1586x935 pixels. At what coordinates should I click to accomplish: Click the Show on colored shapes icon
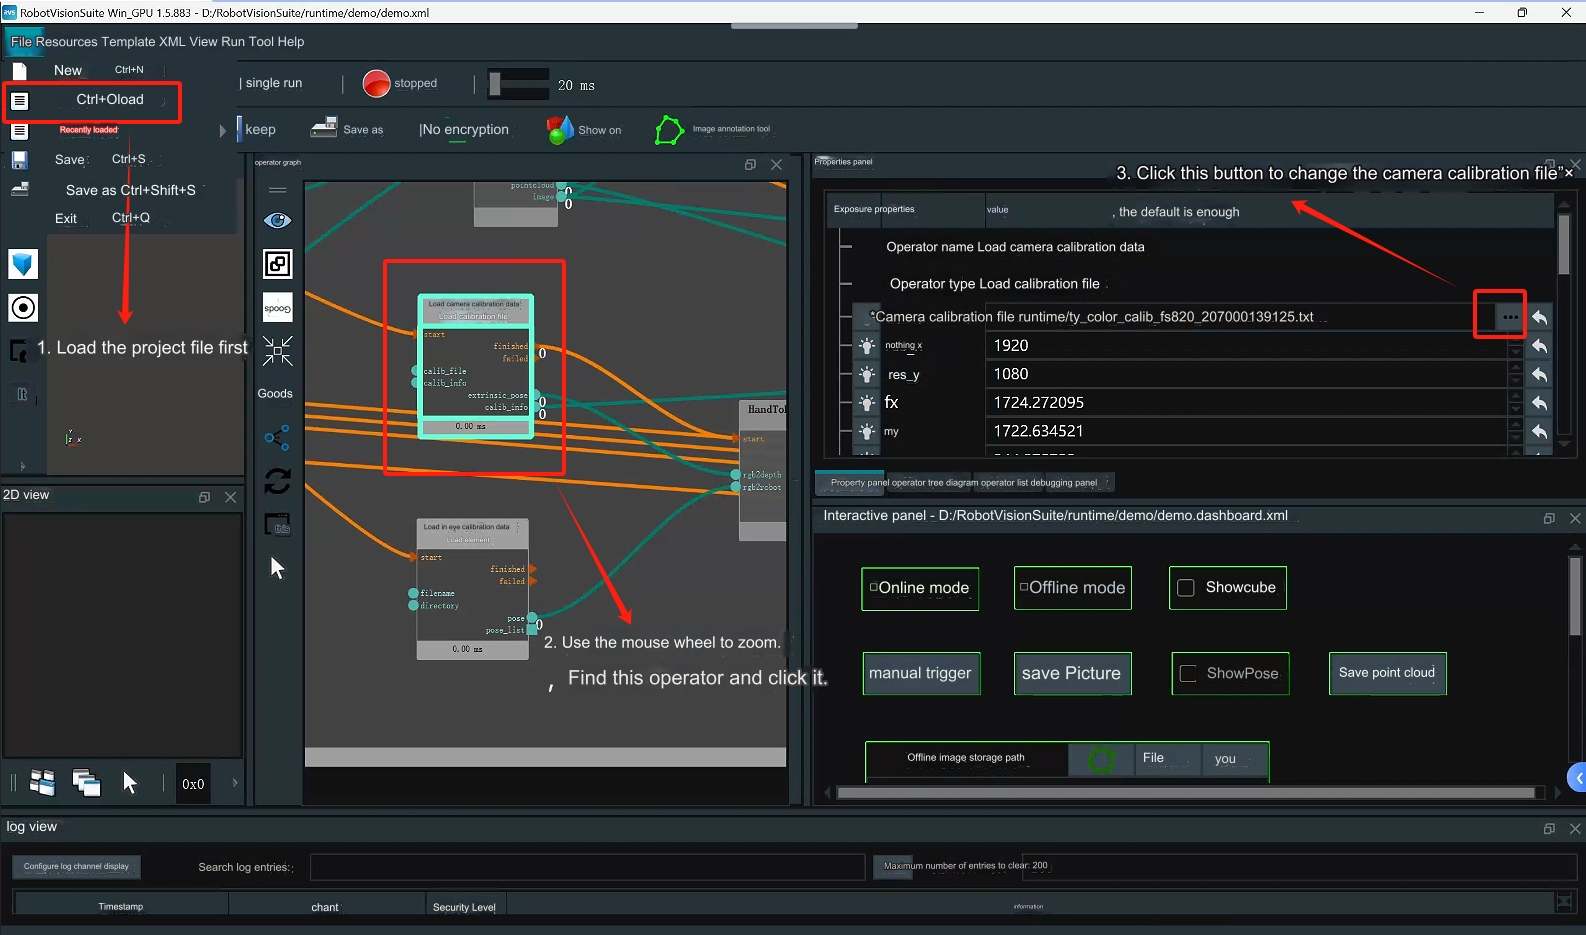click(x=560, y=129)
